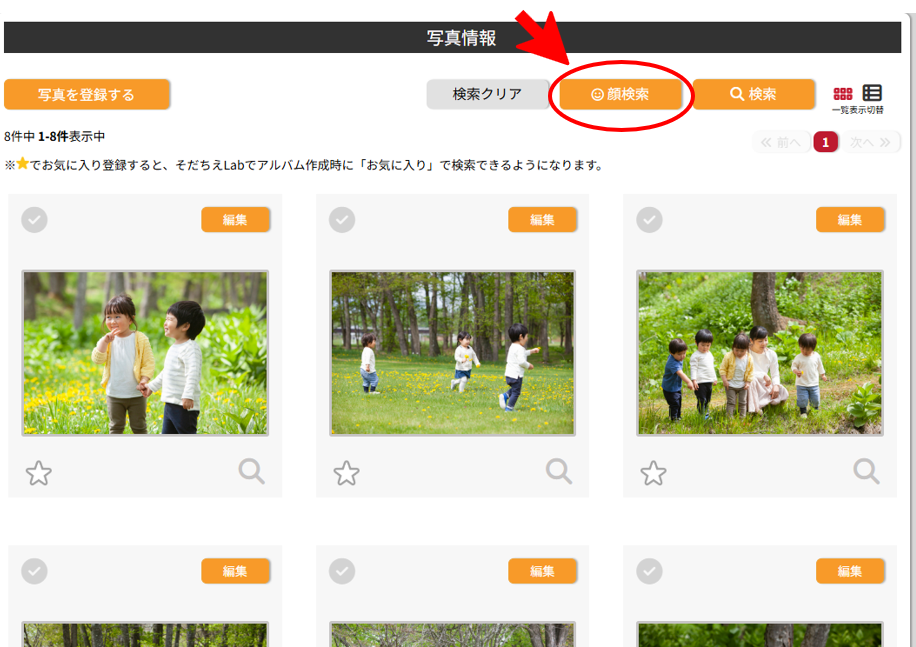Click the 顔検索 face search button
The width and height of the screenshot is (916, 647).
coord(620,94)
